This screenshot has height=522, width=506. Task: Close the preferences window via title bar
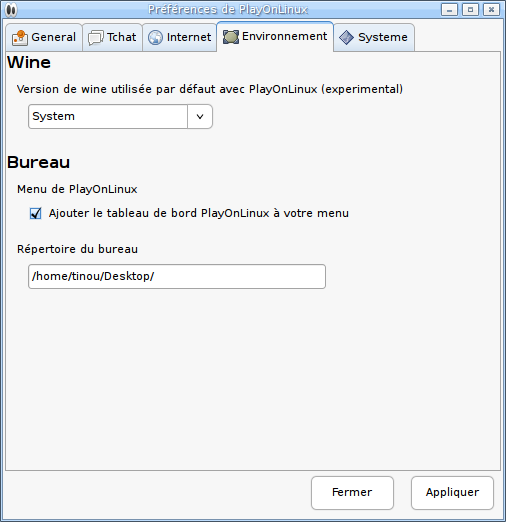click(491, 10)
